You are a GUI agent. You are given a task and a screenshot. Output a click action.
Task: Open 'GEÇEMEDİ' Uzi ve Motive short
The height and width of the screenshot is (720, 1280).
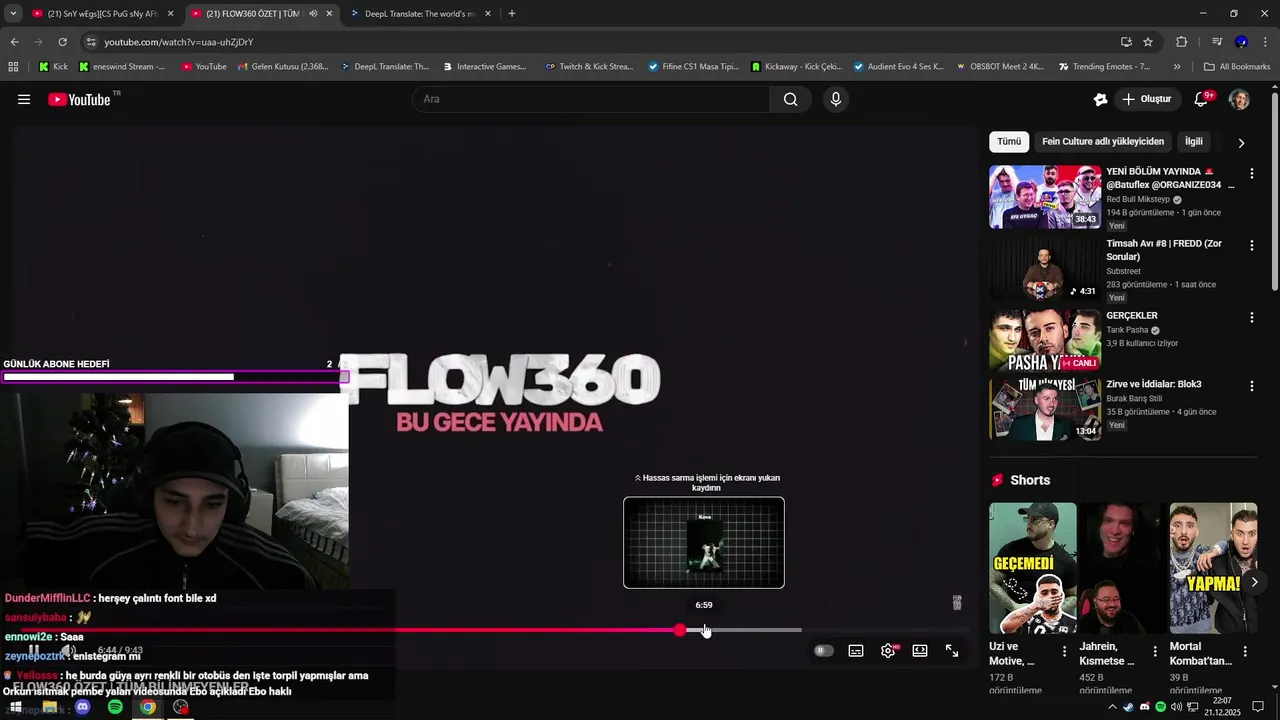(x=1033, y=568)
